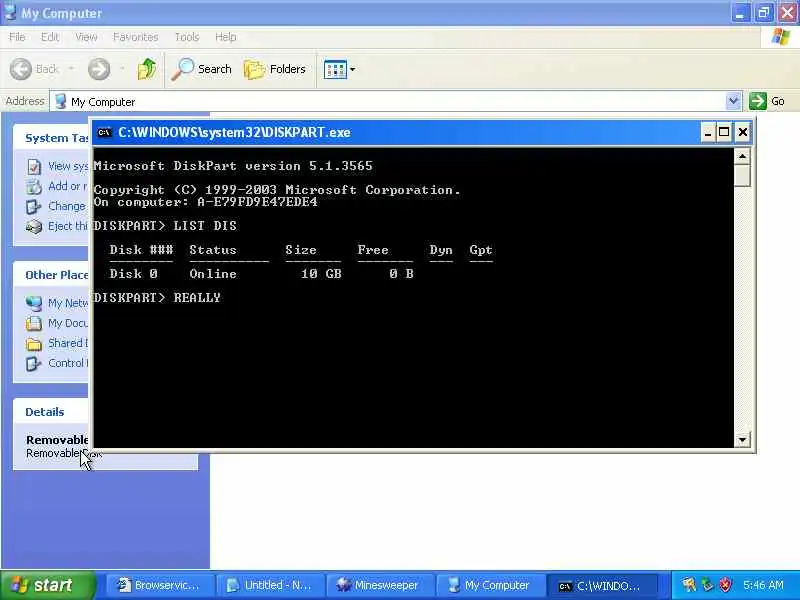Click Eject this disk link
This screenshot has width=800, height=600.
click(x=68, y=226)
